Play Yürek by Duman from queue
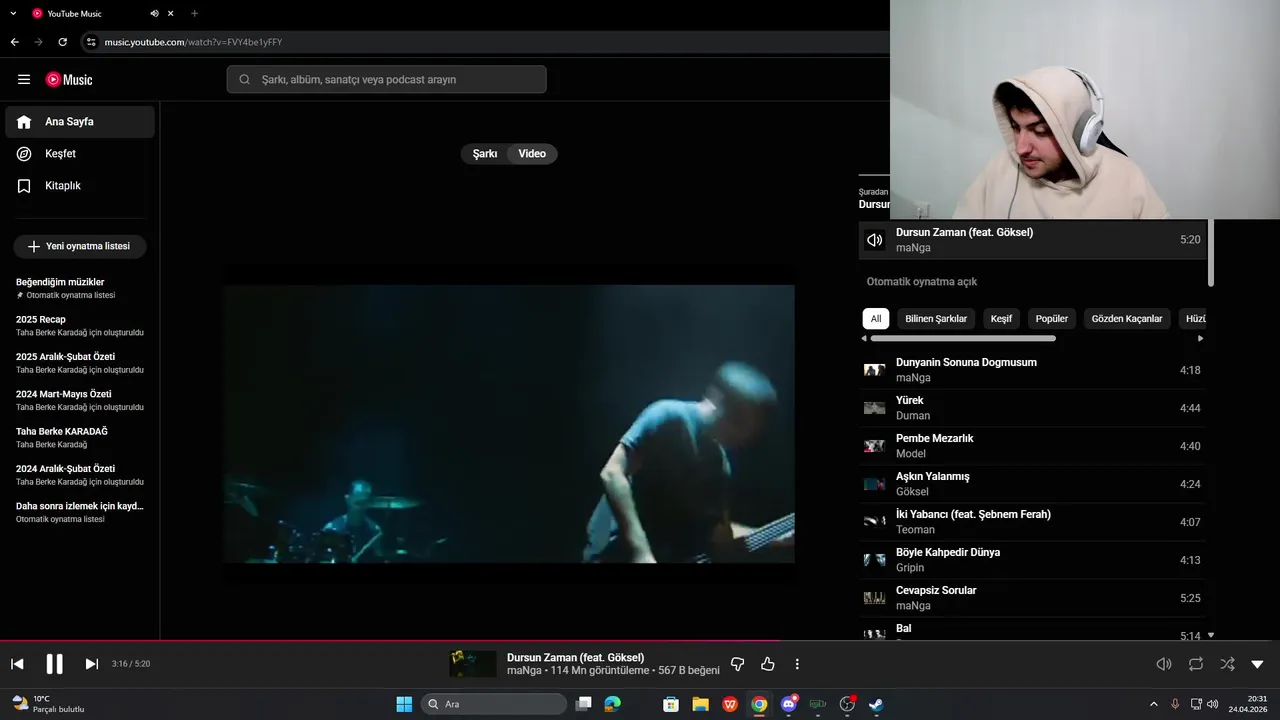 1032,408
